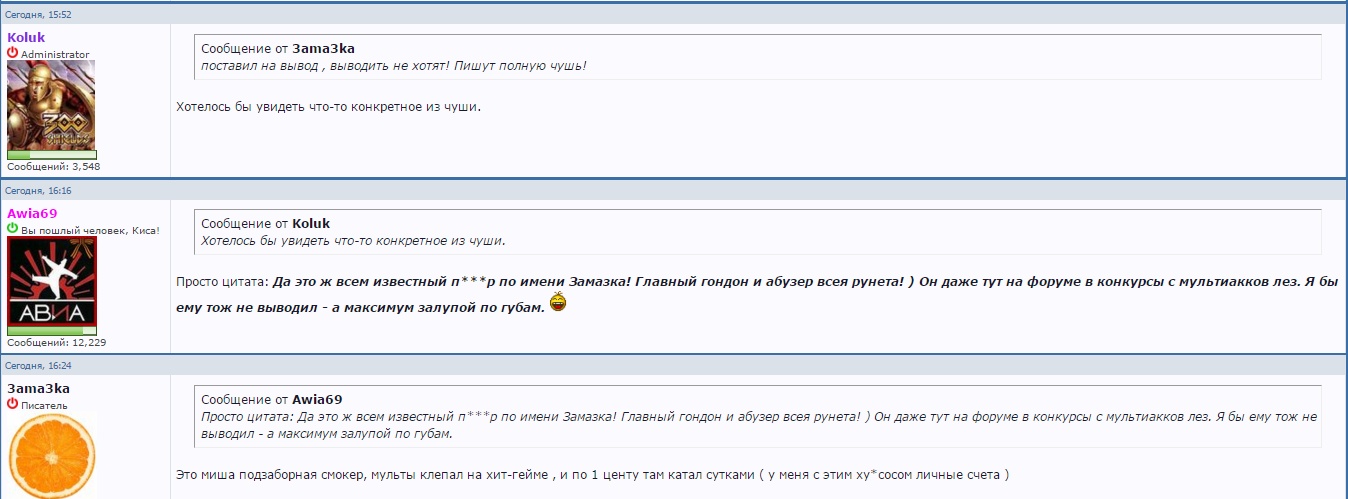Click Koluk's Сообщений: 3,548 post count
The width and height of the screenshot is (1348, 499).
54,167
